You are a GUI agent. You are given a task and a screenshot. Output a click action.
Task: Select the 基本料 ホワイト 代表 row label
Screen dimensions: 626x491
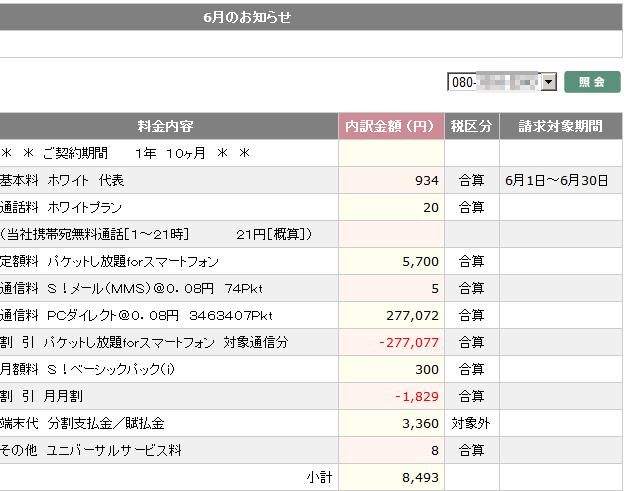point(62,180)
